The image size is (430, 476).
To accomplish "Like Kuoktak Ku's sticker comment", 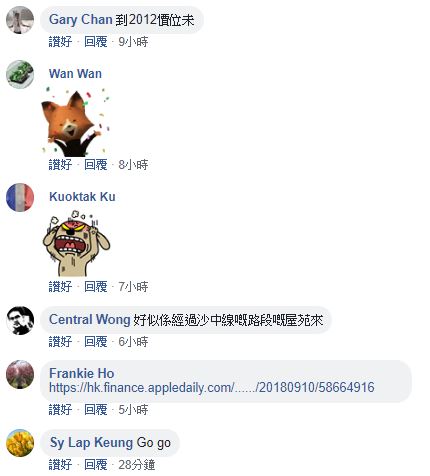I will (60, 287).
